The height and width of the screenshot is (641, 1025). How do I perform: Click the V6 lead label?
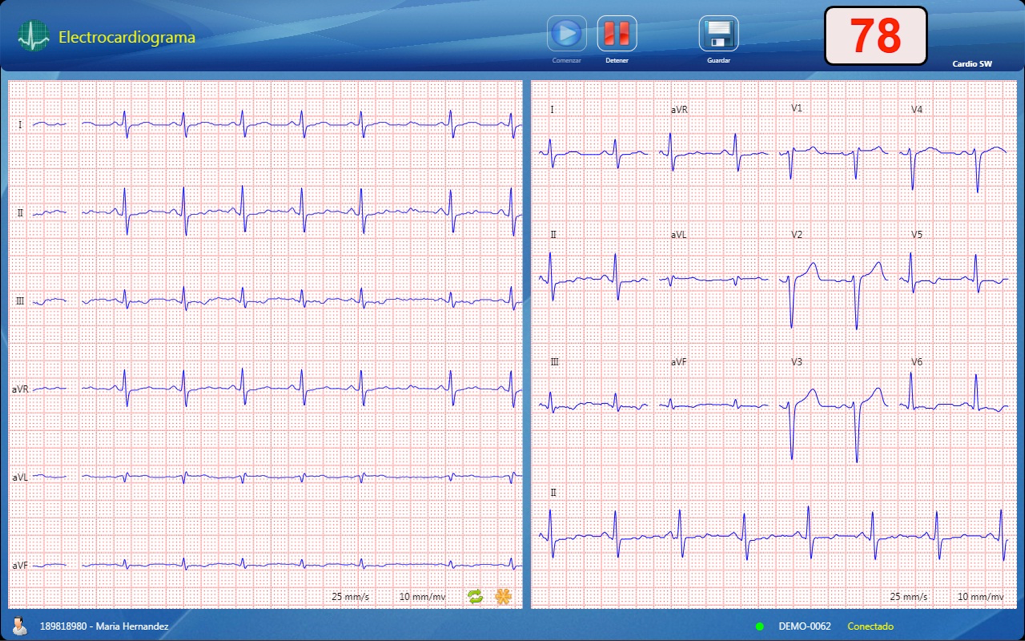click(917, 362)
